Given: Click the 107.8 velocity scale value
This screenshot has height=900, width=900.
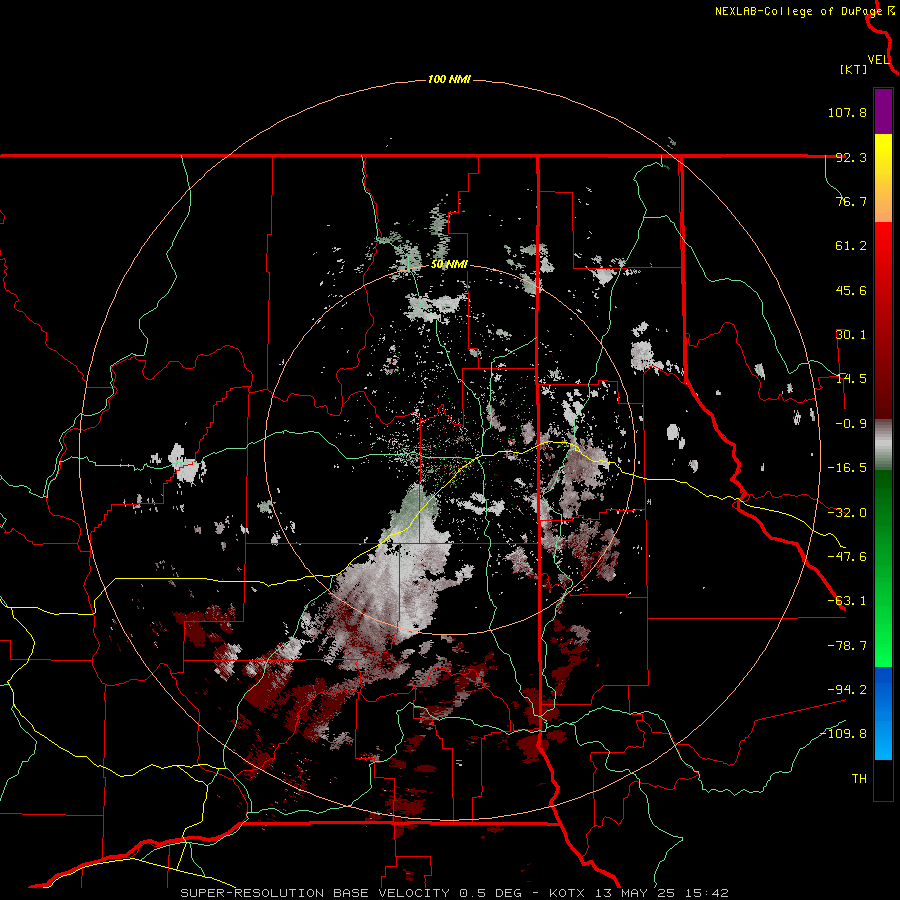Looking at the screenshot, I should pyautogui.click(x=847, y=112).
